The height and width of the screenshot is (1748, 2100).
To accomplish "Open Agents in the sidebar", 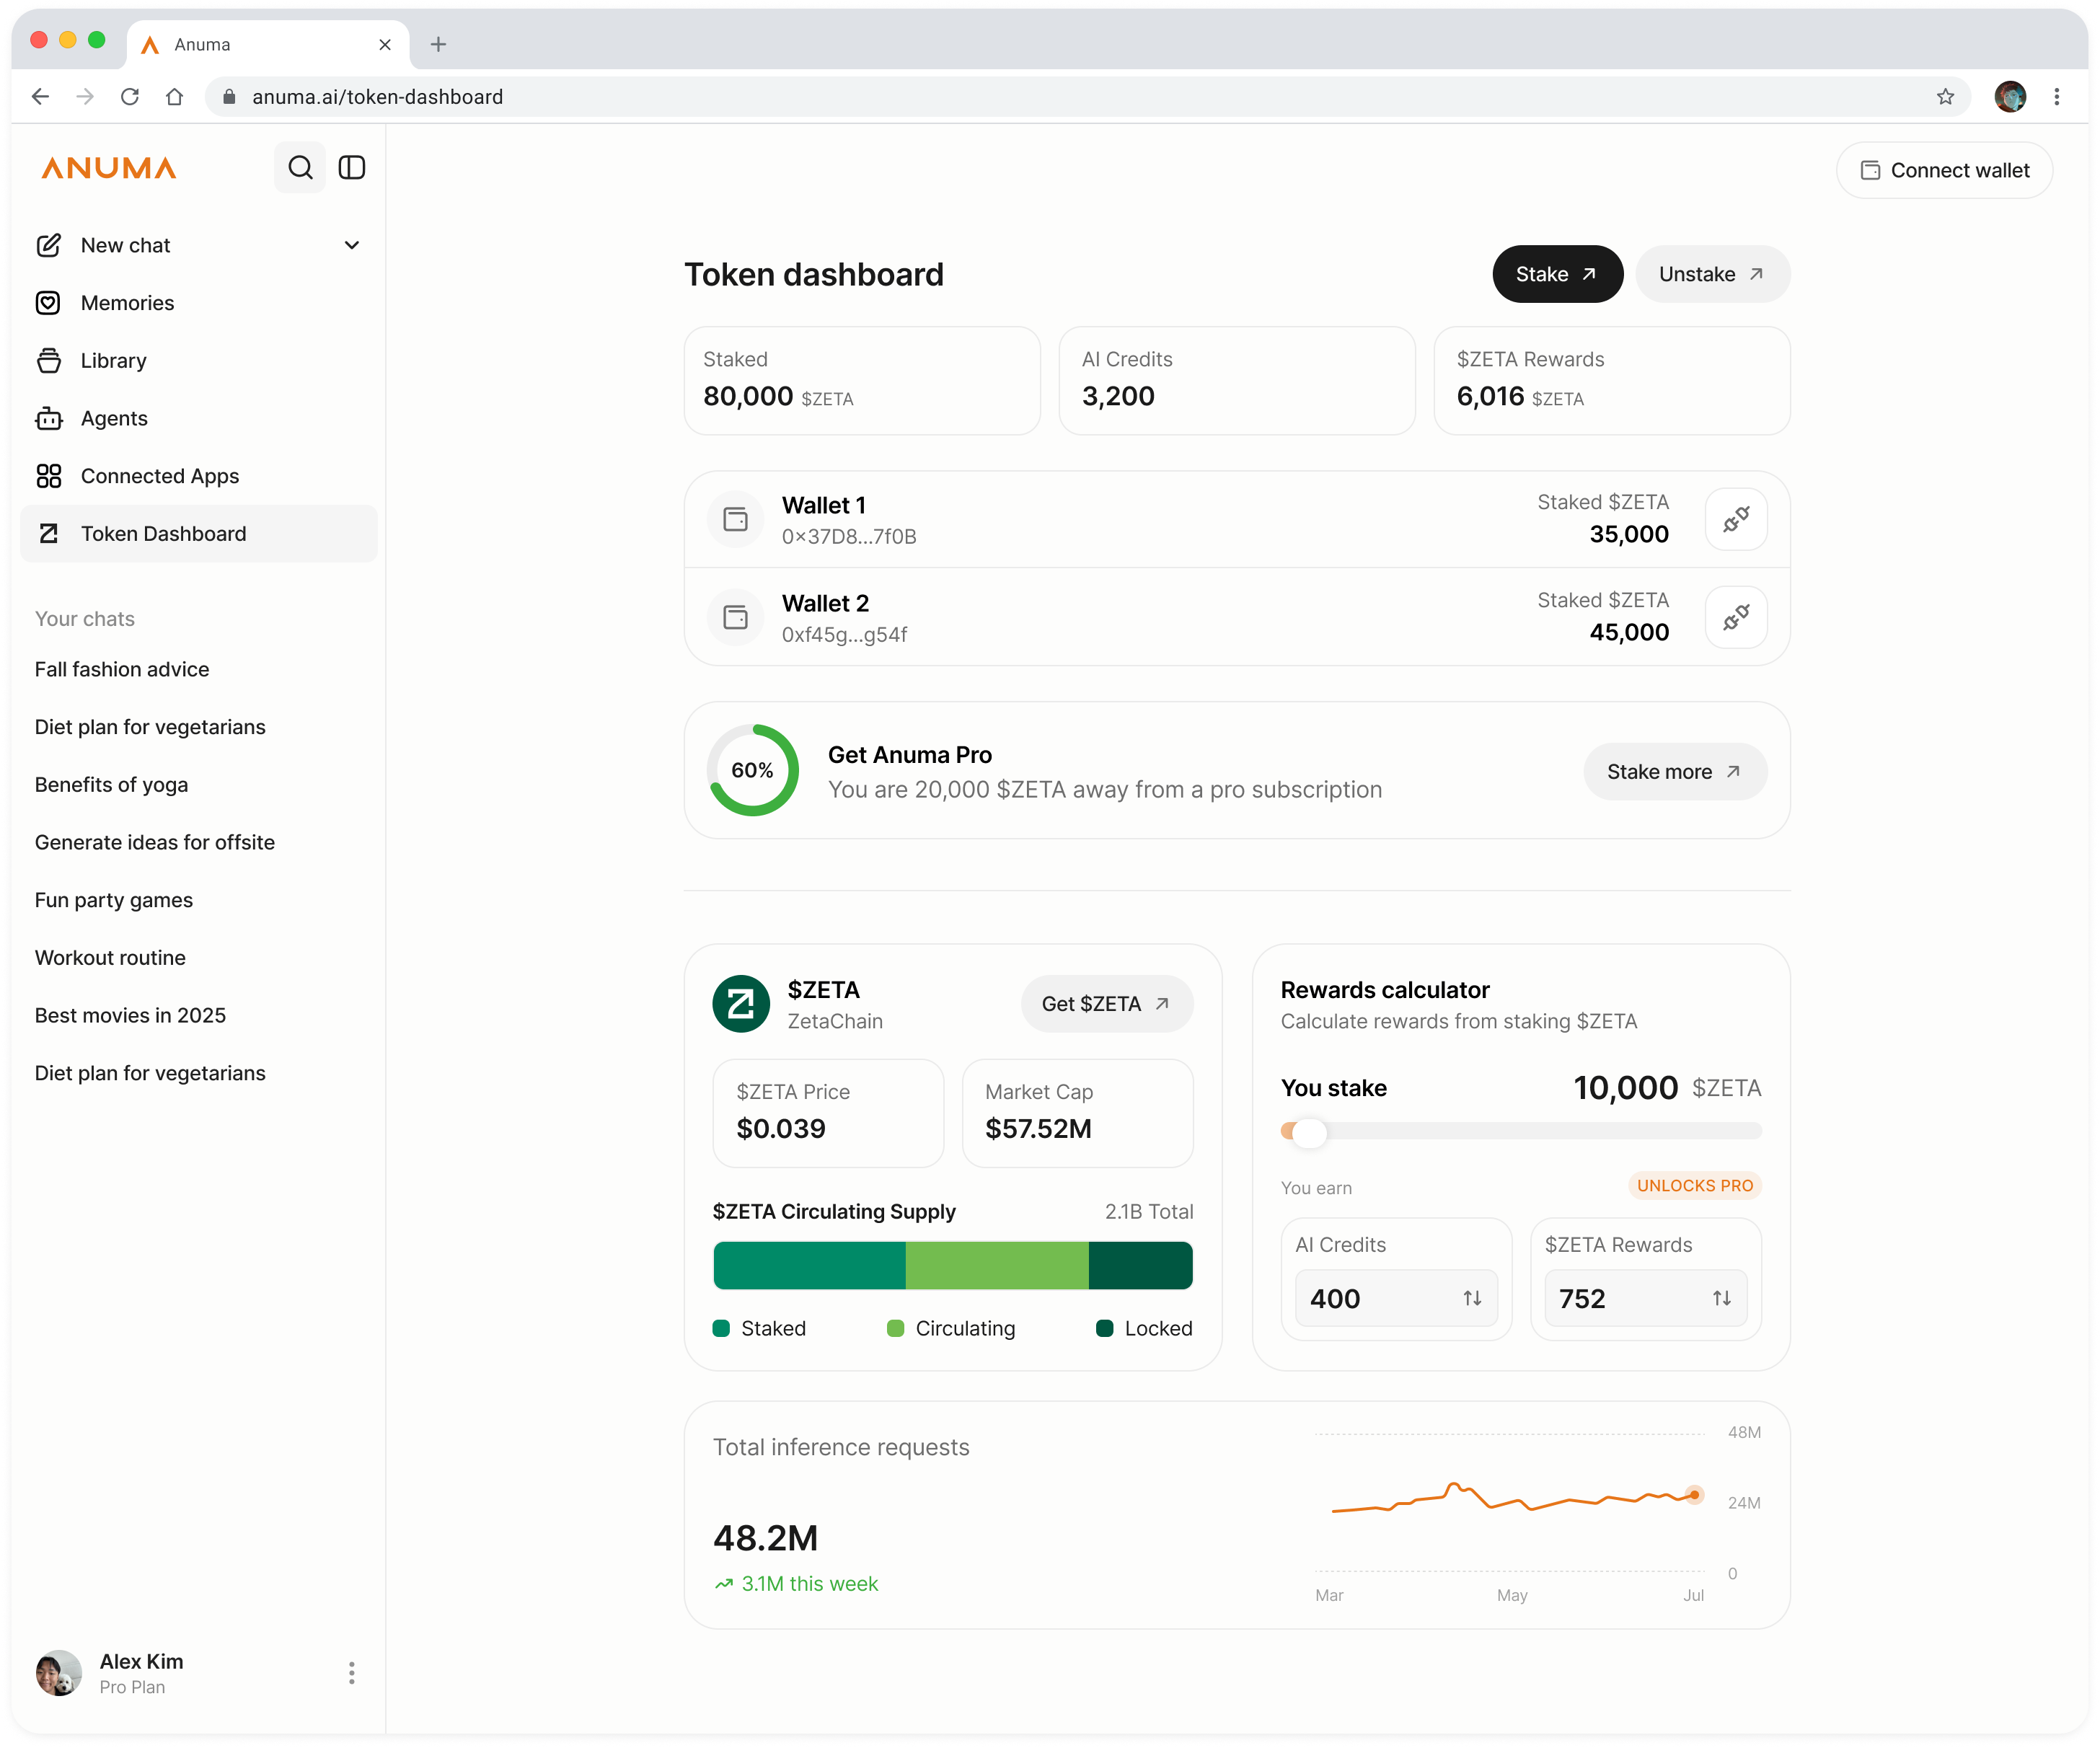I will click(x=199, y=418).
